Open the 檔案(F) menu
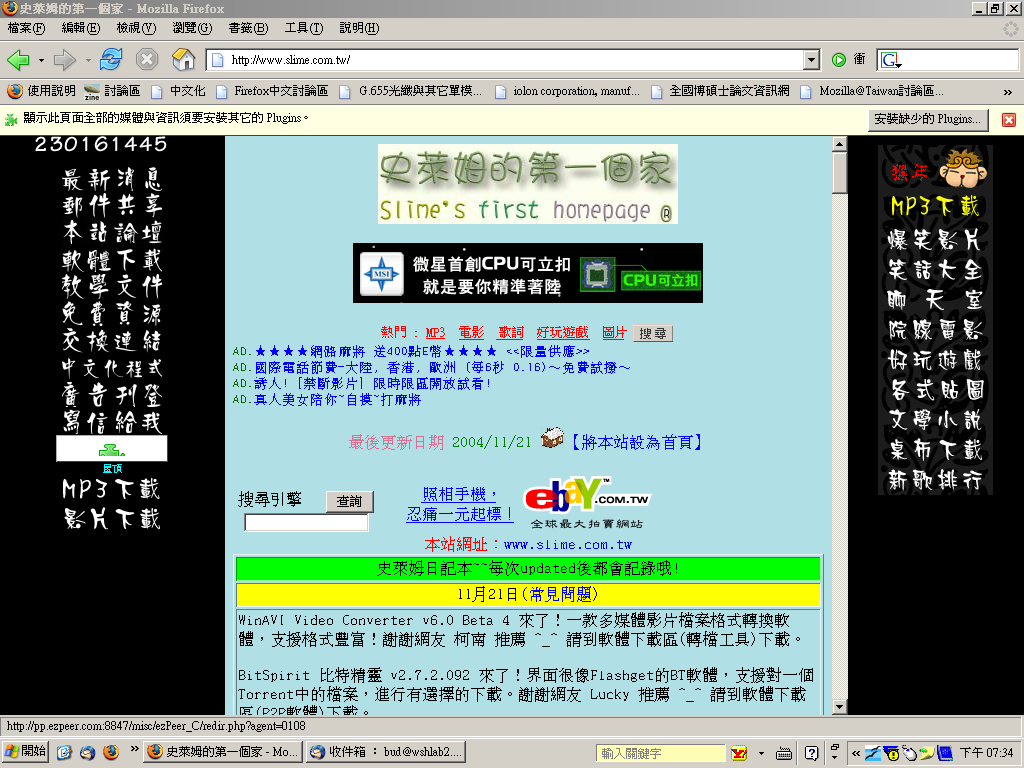The width and height of the screenshot is (1024, 768). (x=26, y=28)
